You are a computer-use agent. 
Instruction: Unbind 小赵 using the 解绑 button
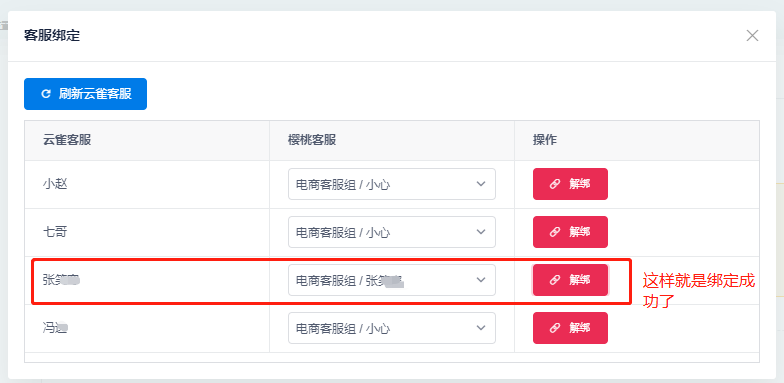570,184
